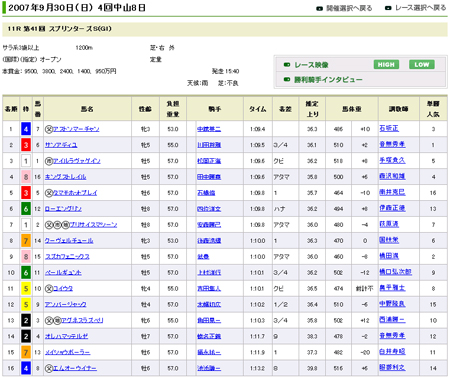450x378 pixels.
Task: Open horse ペールギュント link
Action: click(63, 273)
